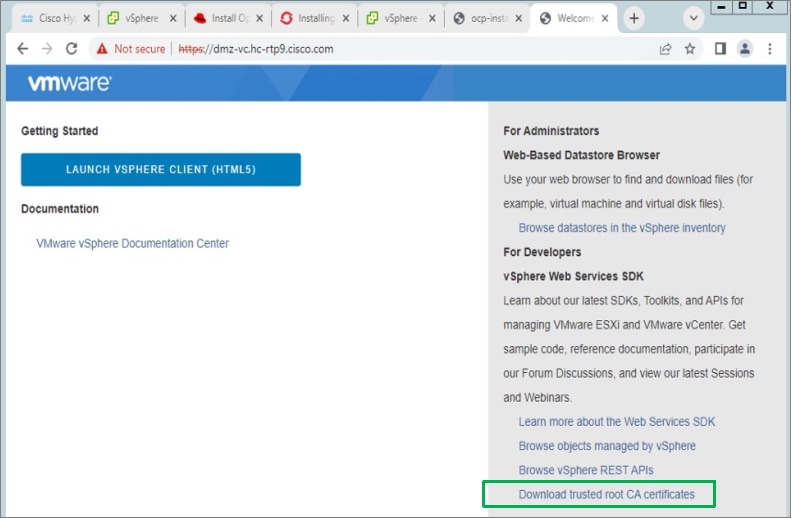791x518 pixels.
Task: Close the ocp-insta tab
Action: pos(519,19)
